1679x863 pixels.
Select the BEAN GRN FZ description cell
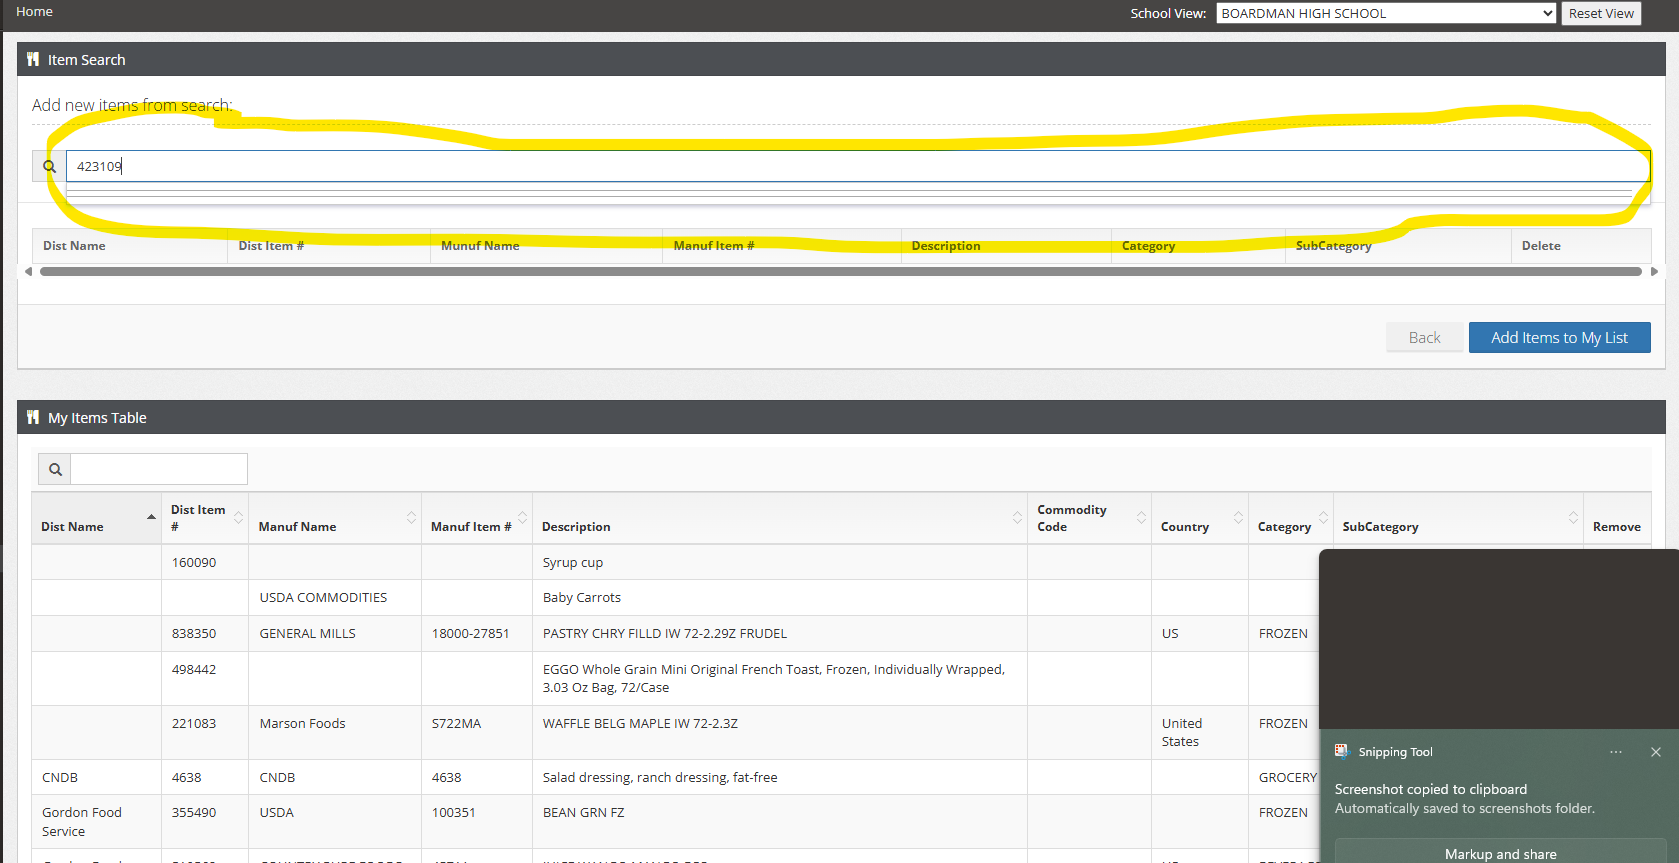pos(780,821)
